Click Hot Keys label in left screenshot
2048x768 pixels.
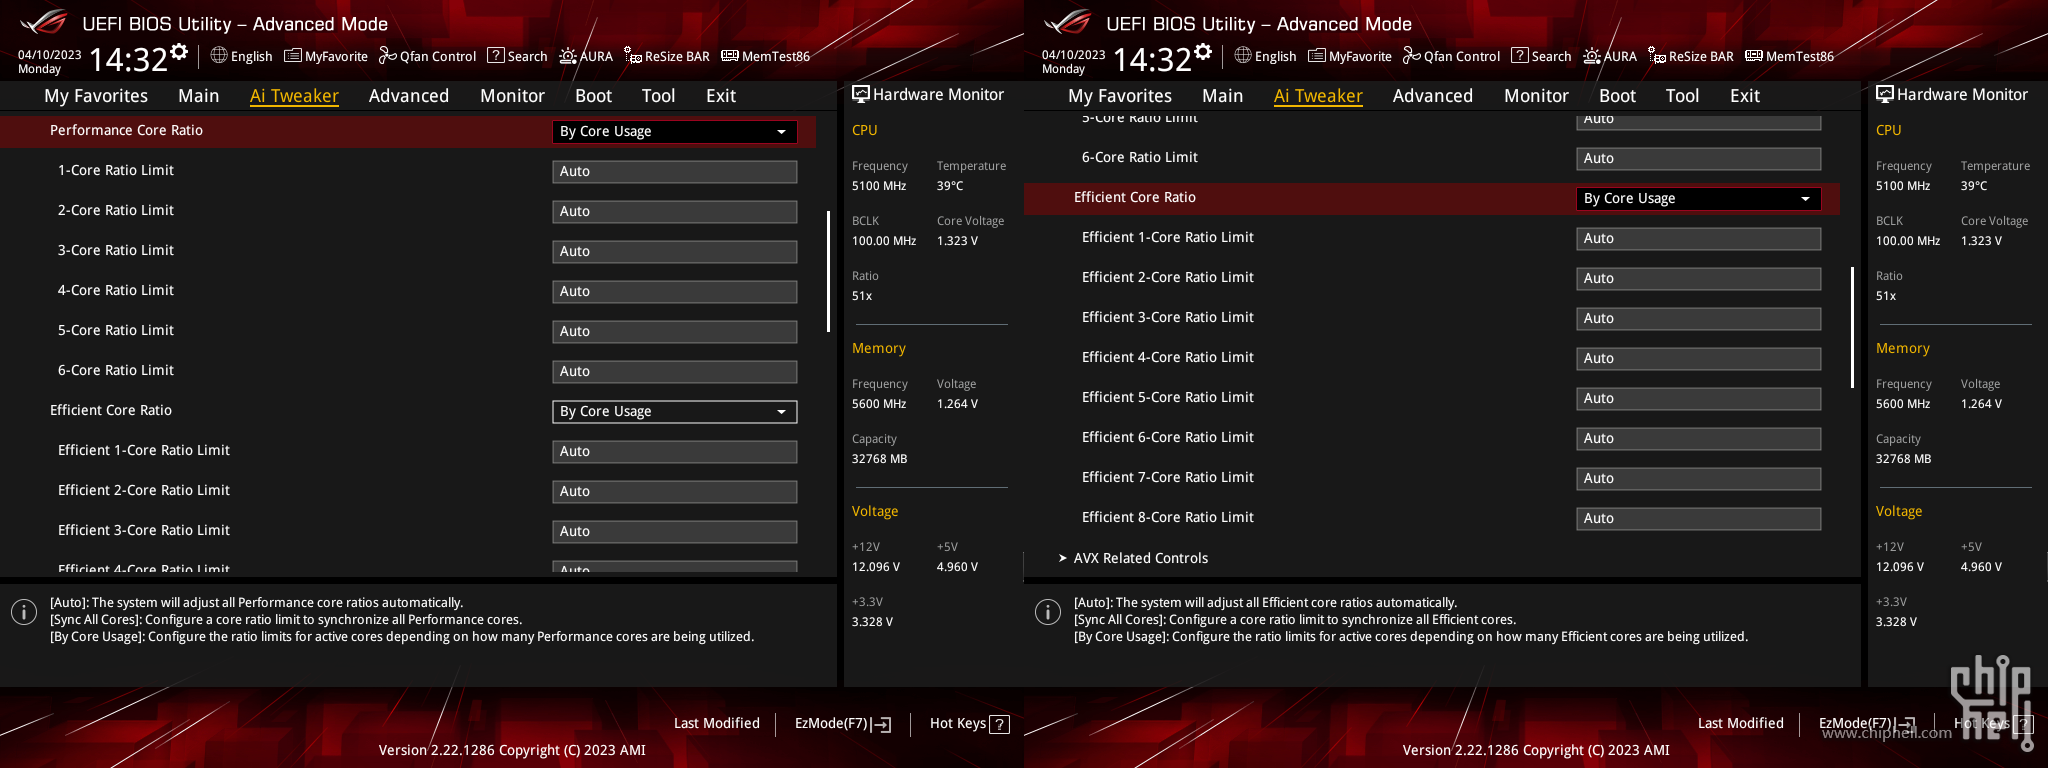tap(958, 723)
